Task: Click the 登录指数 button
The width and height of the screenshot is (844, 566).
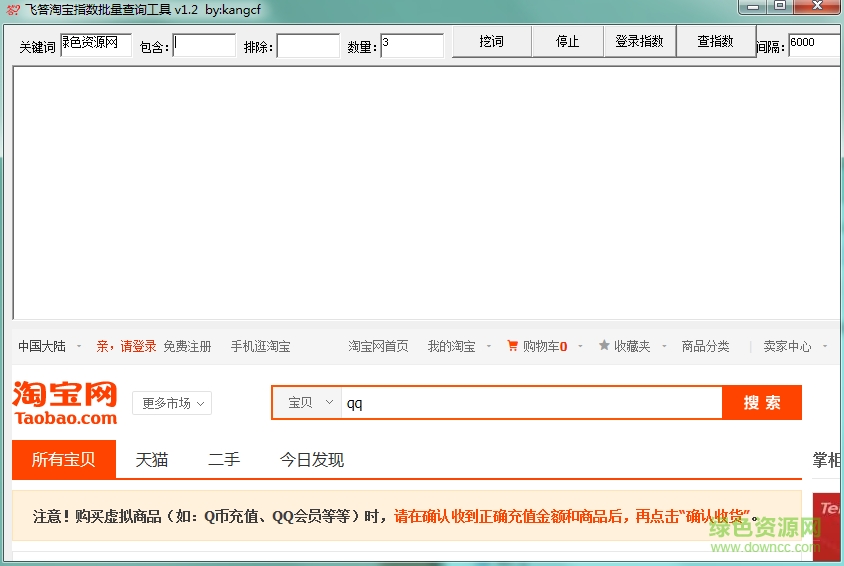Action: point(639,42)
